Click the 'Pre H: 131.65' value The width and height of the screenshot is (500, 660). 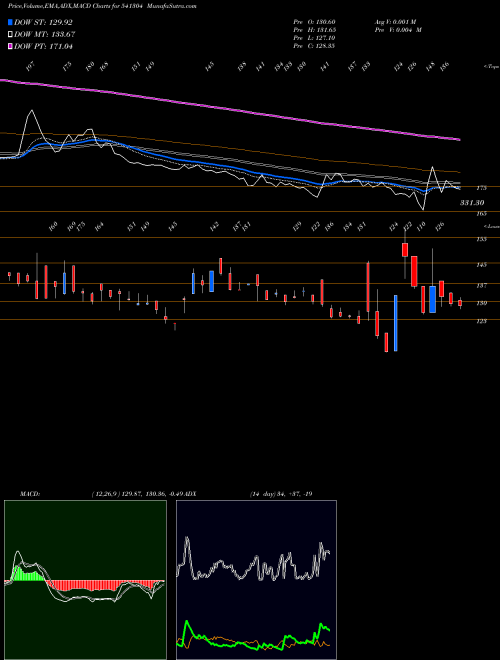tap(314, 30)
